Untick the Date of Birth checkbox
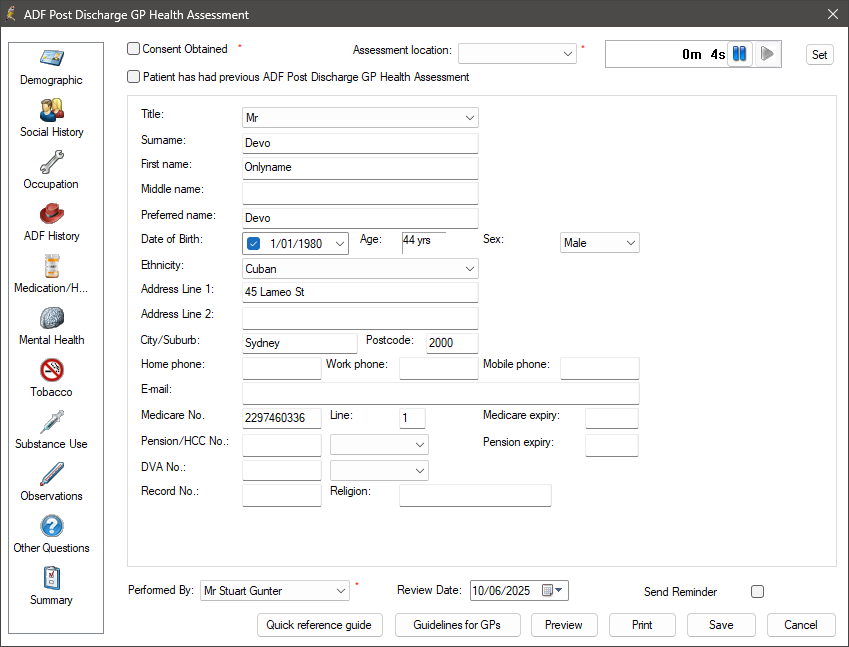This screenshot has height=647, width=849. (x=253, y=244)
